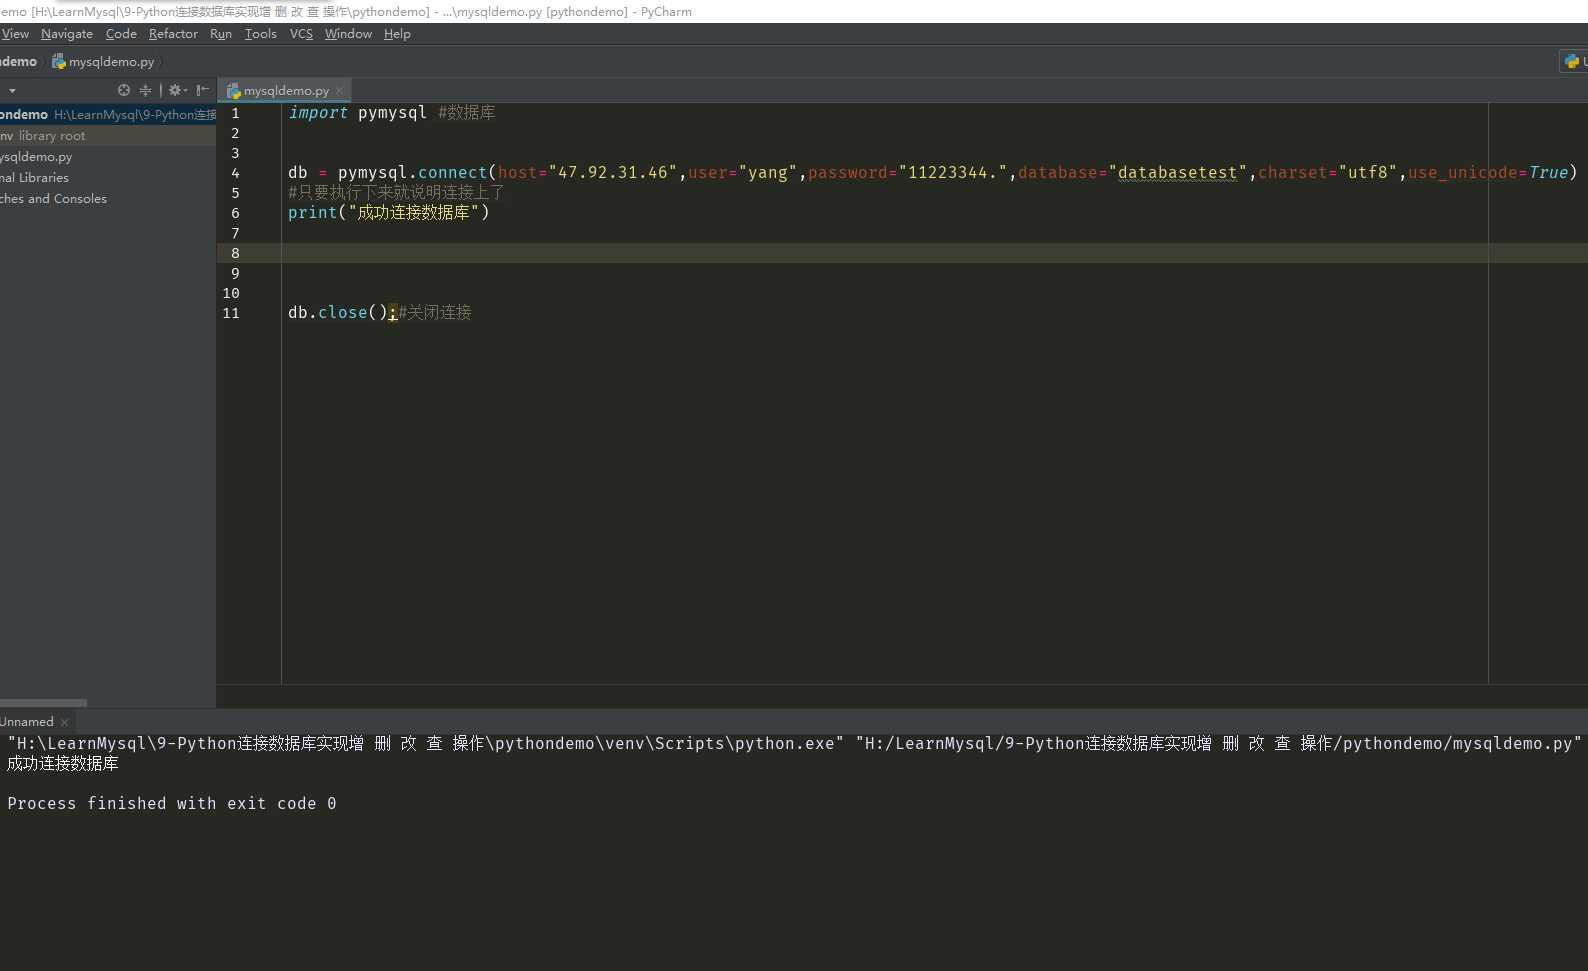
Task: Click the use_unicode parameter name
Action: point(1462,173)
